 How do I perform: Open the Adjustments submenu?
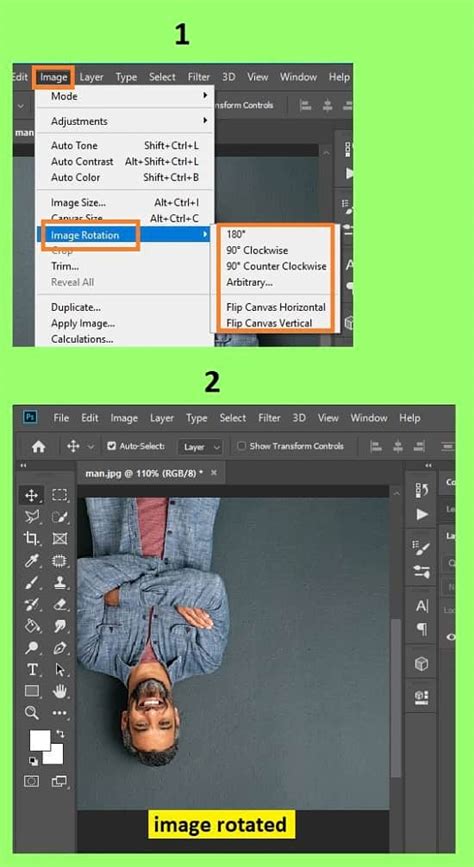pos(124,121)
